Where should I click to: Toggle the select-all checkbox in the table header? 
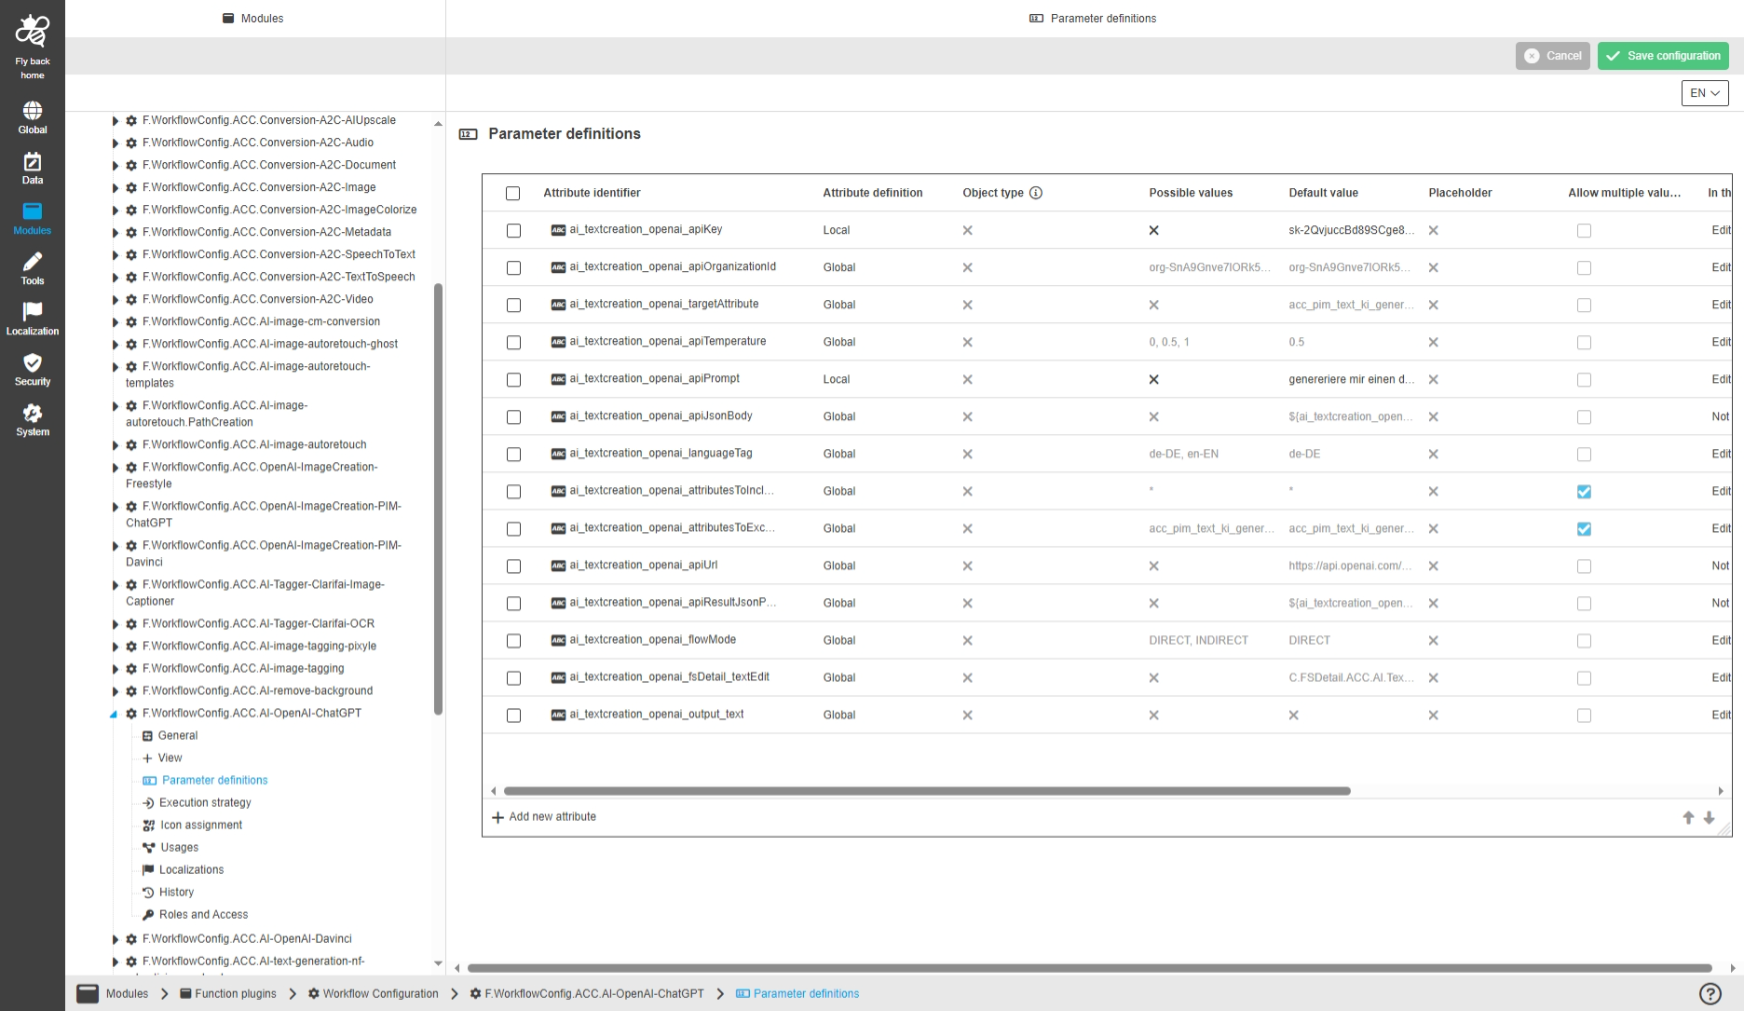point(513,192)
